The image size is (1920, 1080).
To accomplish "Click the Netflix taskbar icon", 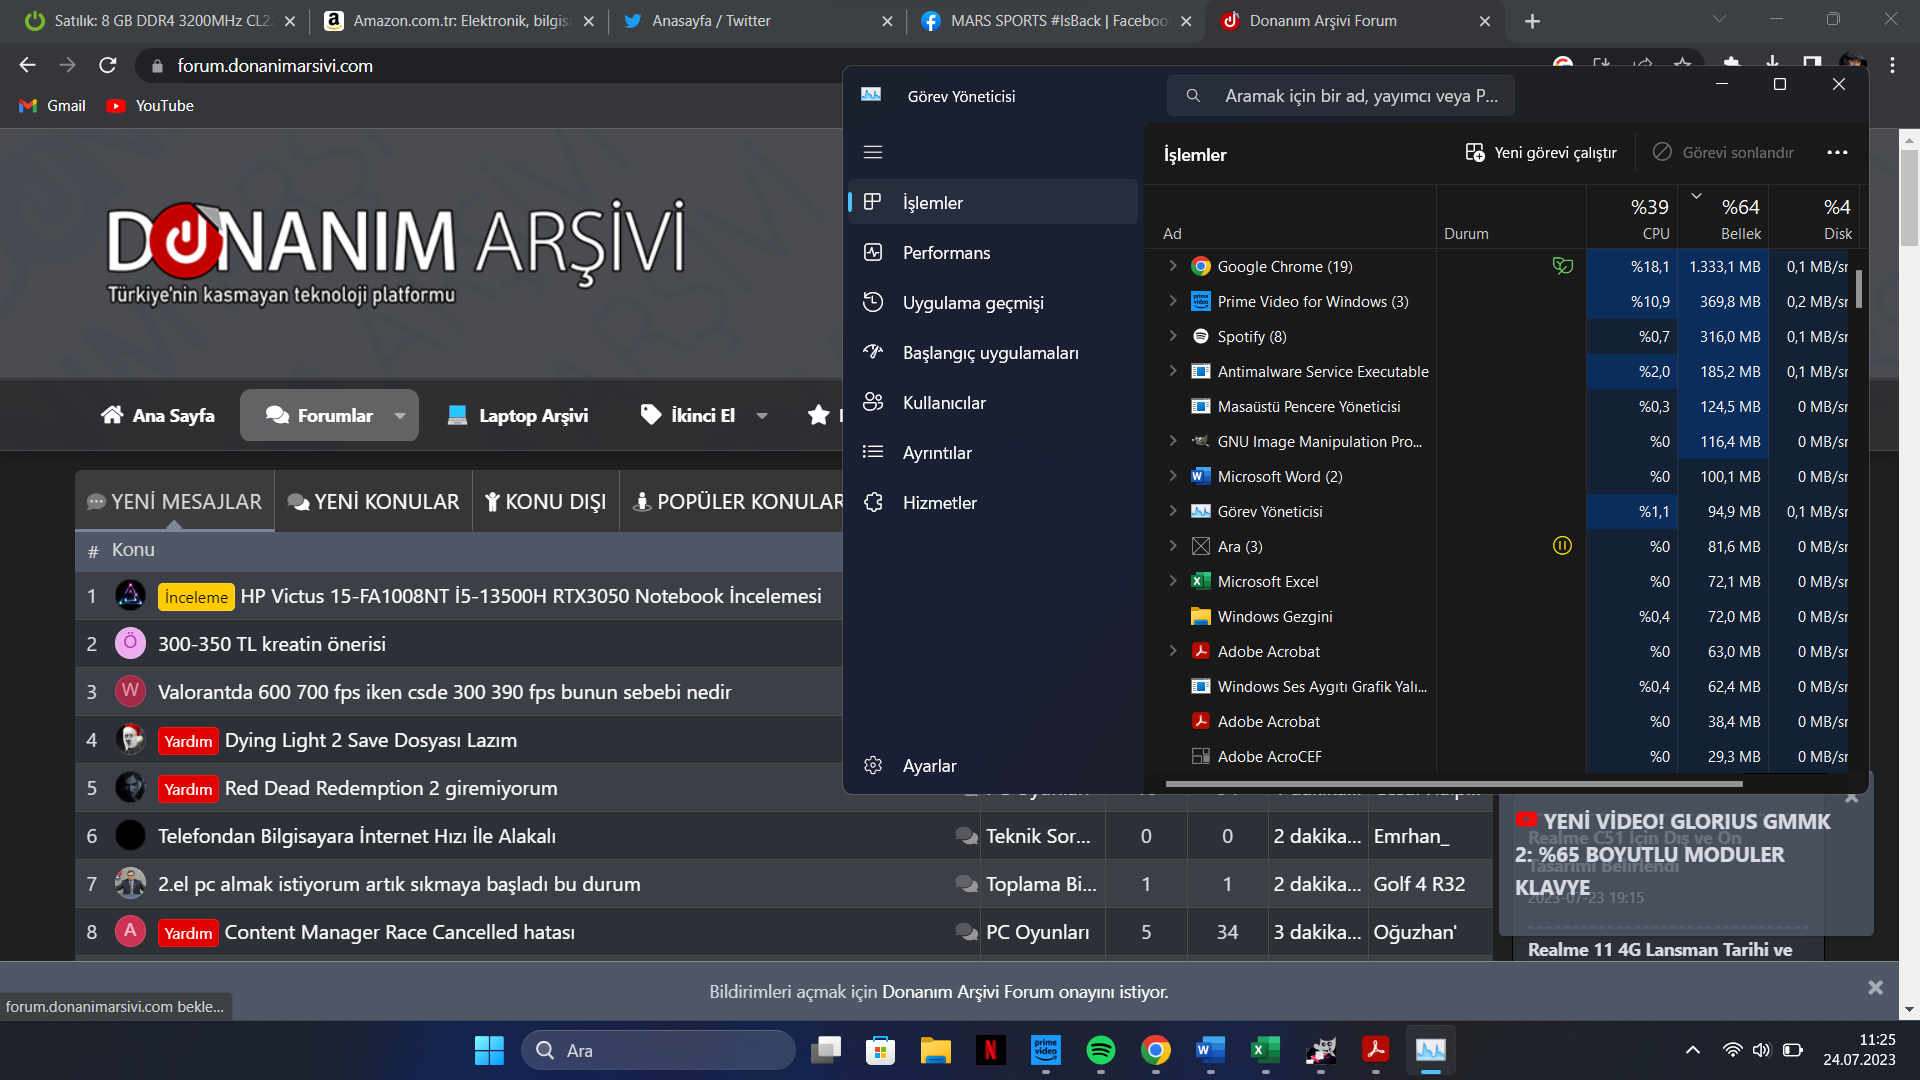I will pos(989,1050).
